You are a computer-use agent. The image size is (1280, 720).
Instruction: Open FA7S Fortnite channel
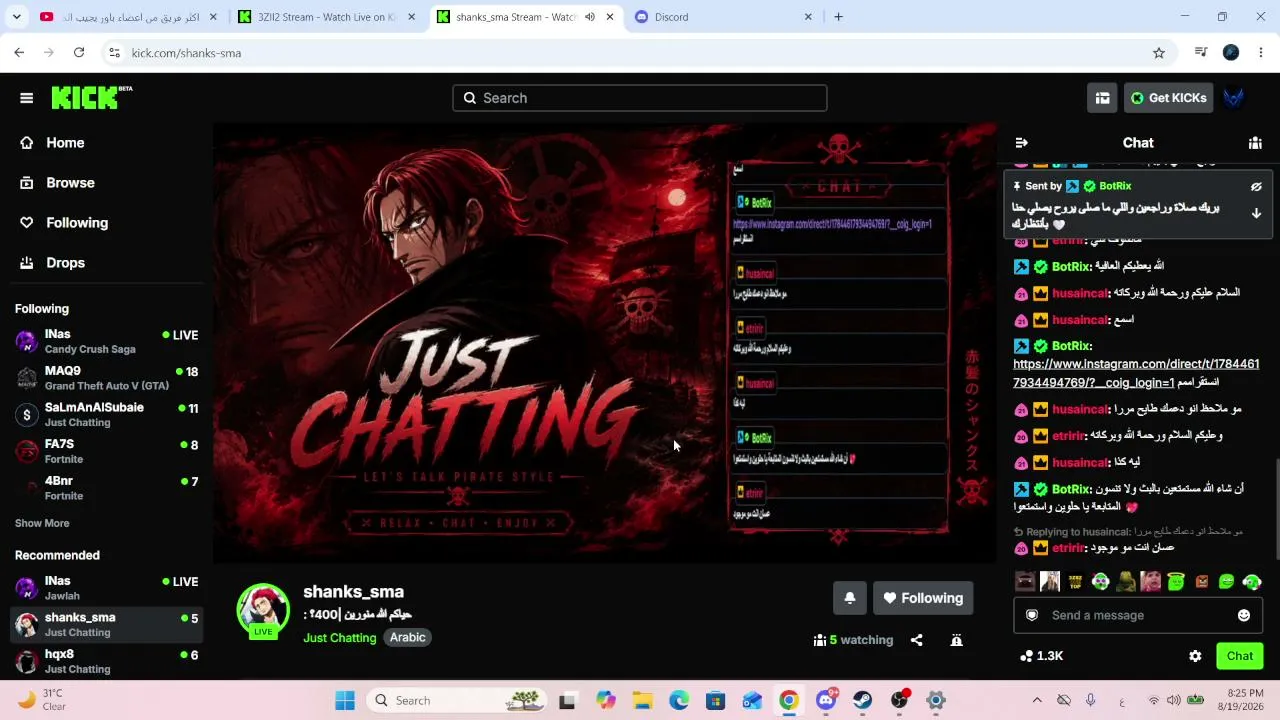coord(106,451)
